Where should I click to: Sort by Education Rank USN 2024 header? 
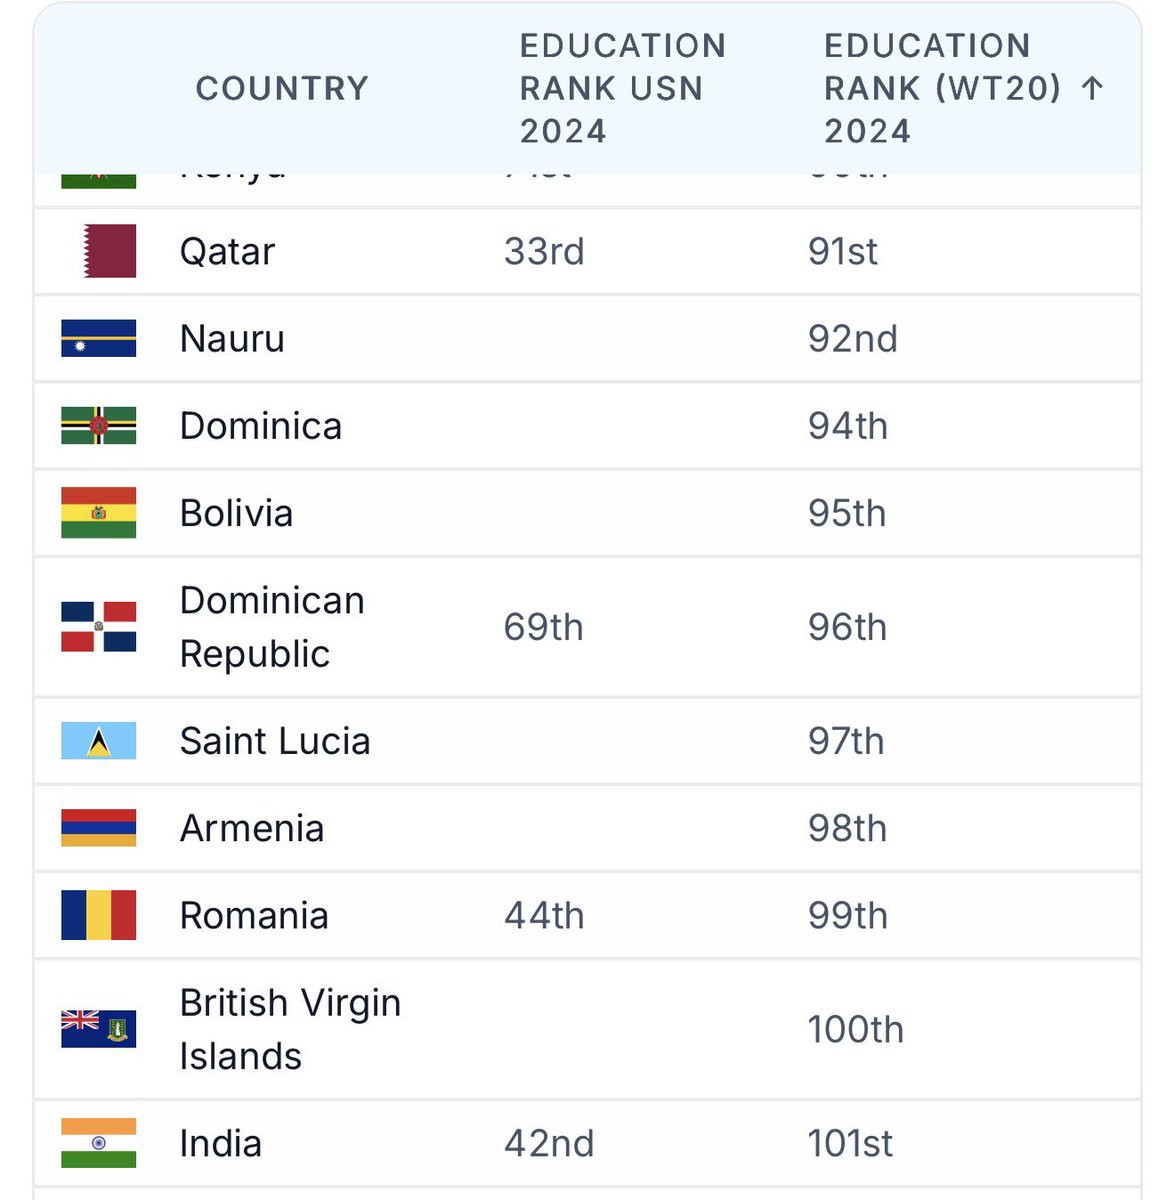(x=622, y=88)
